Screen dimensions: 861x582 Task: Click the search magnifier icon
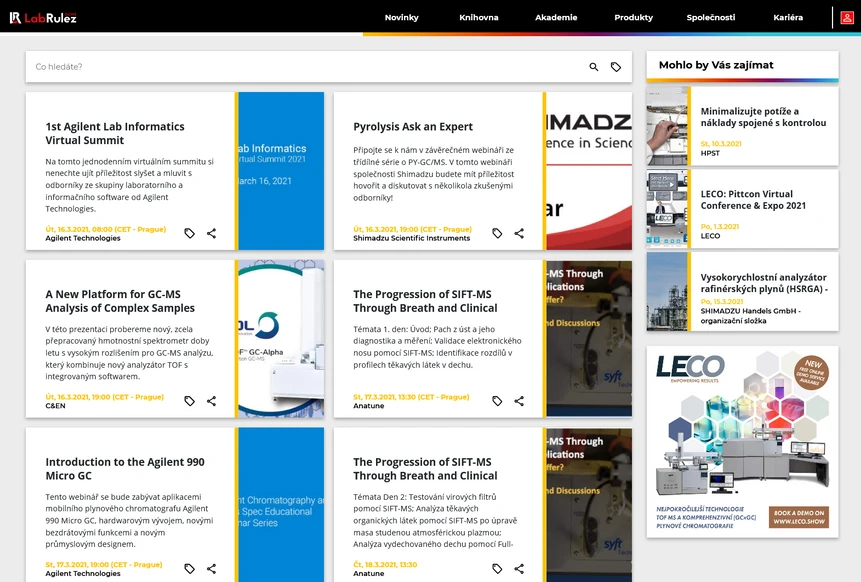coord(593,66)
